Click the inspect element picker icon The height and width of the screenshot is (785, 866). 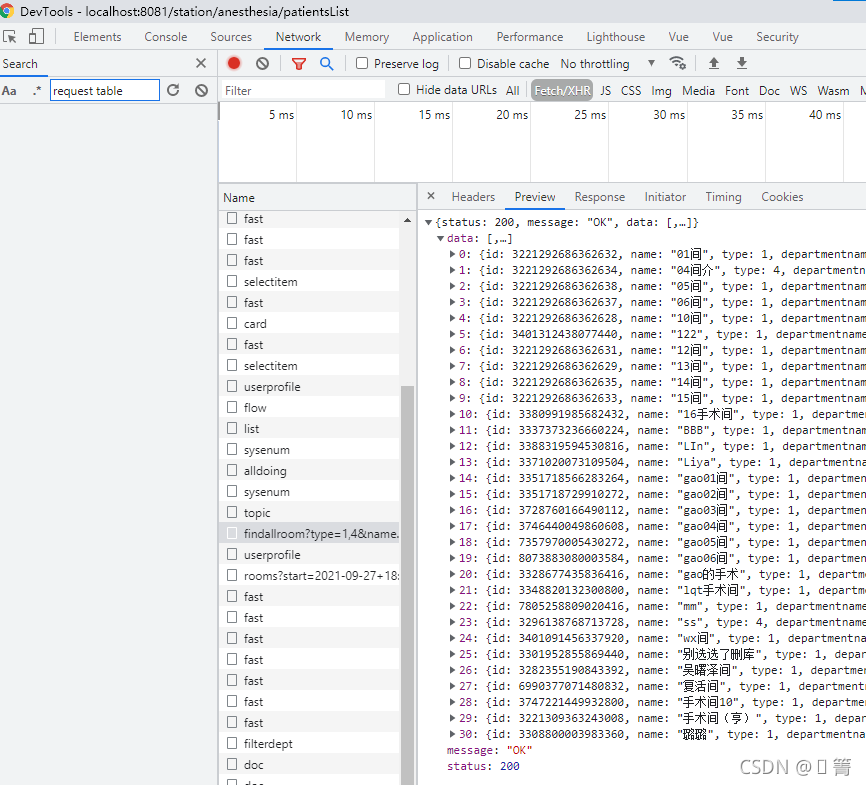(x=10, y=37)
